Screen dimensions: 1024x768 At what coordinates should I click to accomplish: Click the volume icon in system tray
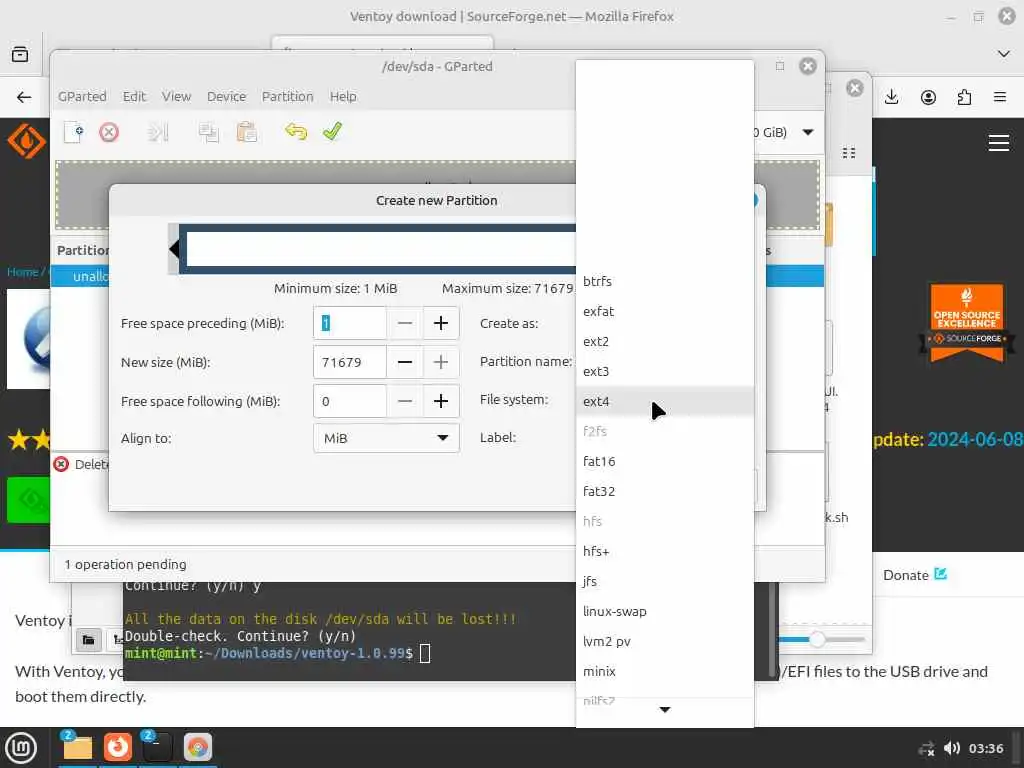[952, 748]
